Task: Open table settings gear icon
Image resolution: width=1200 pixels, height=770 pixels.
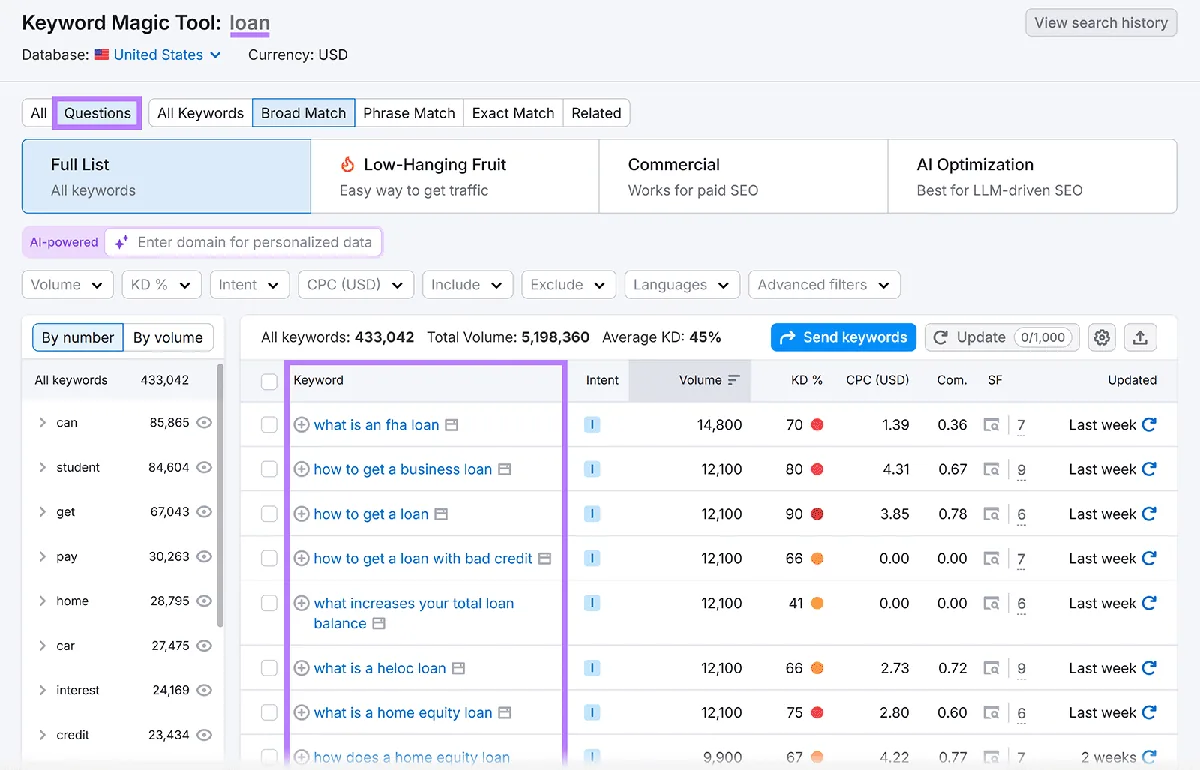Action: pyautogui.click(x=1102, y=338)
